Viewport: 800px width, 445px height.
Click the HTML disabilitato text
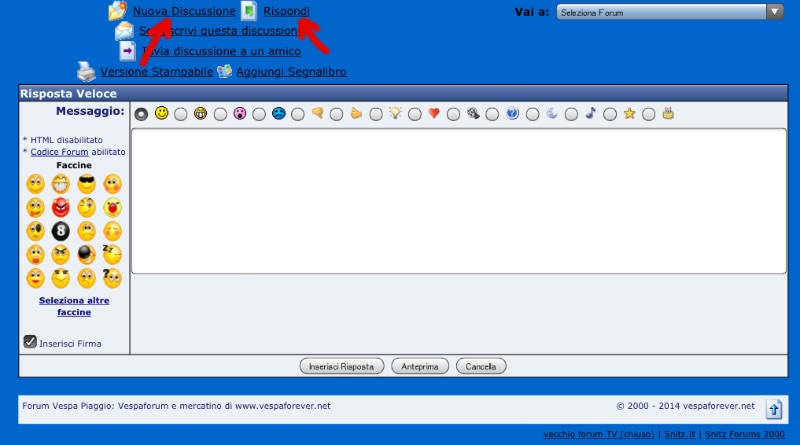coord(66,140)
